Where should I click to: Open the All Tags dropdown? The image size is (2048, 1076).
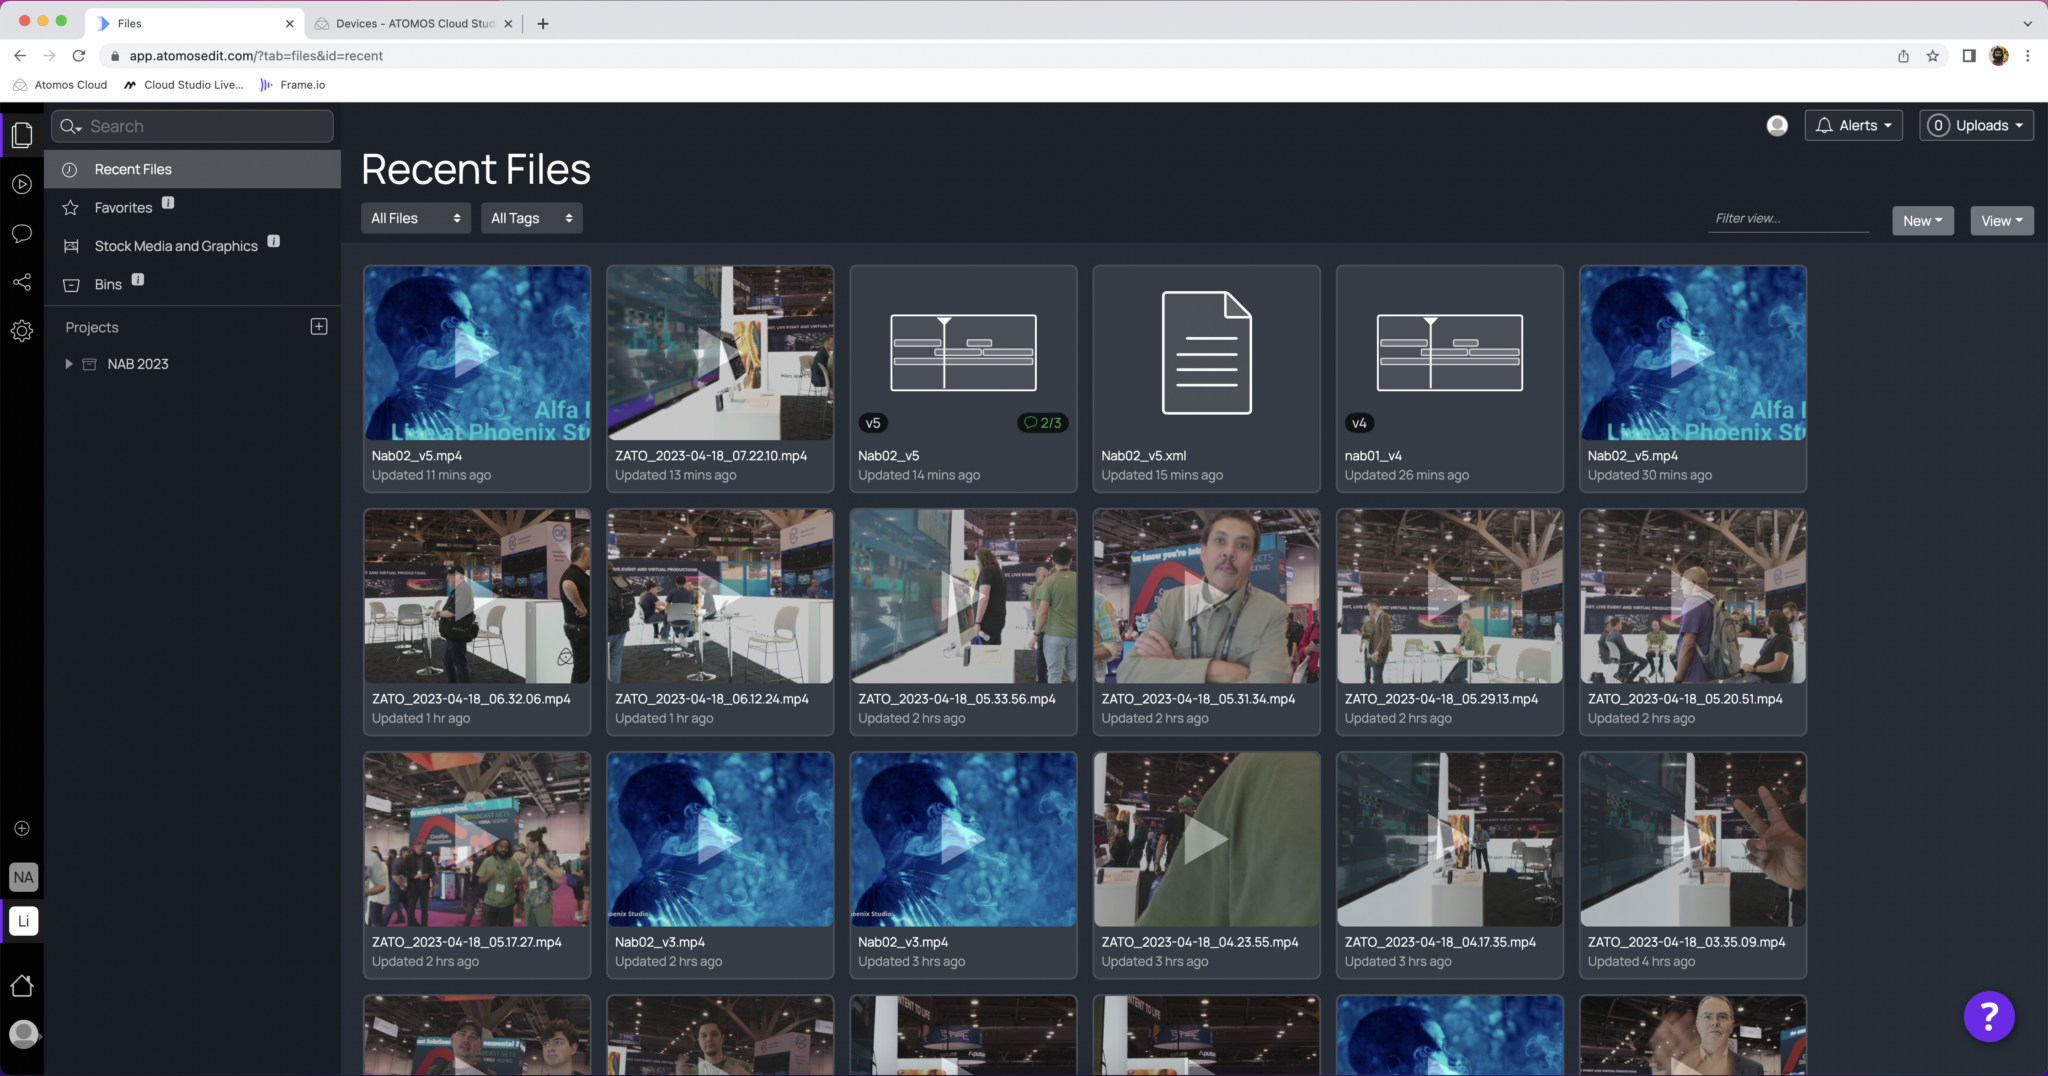531,217
